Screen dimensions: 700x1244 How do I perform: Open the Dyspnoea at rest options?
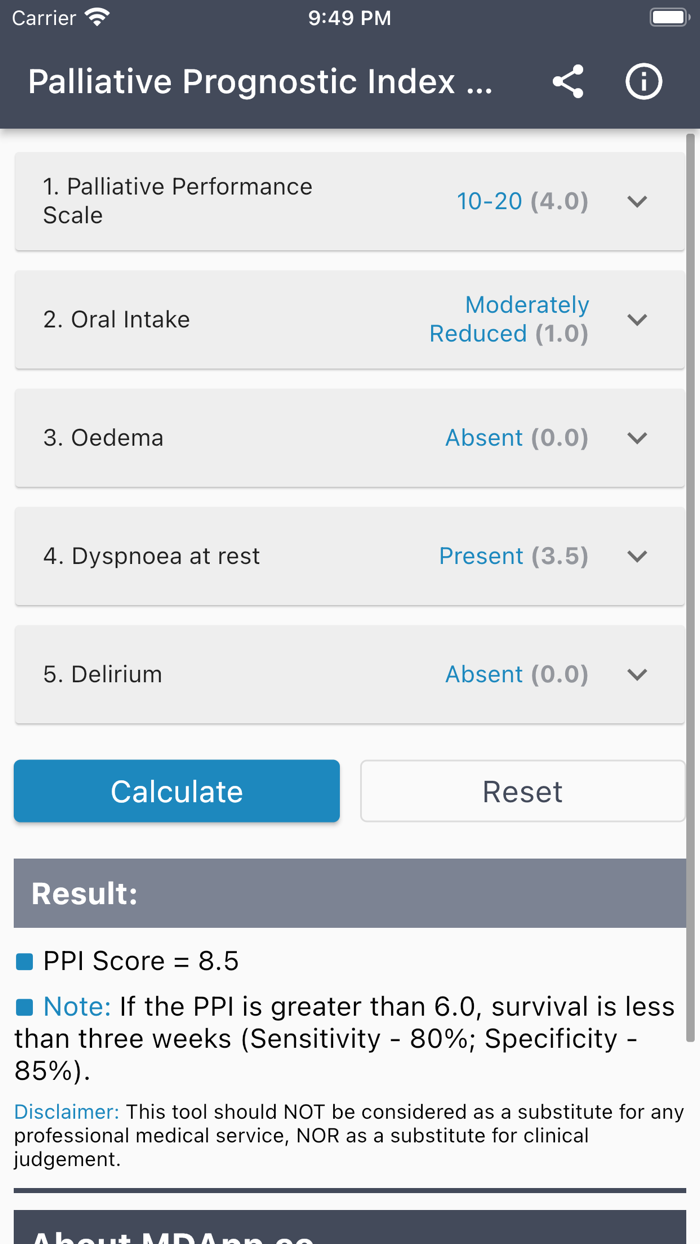coord(637,556)
